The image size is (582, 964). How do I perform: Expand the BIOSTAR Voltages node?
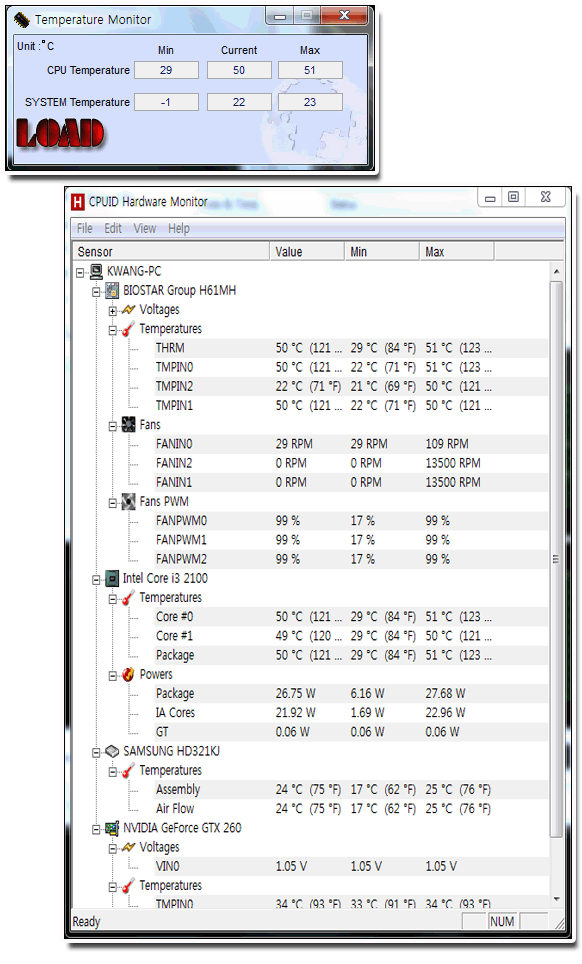[x=112, y=310]
